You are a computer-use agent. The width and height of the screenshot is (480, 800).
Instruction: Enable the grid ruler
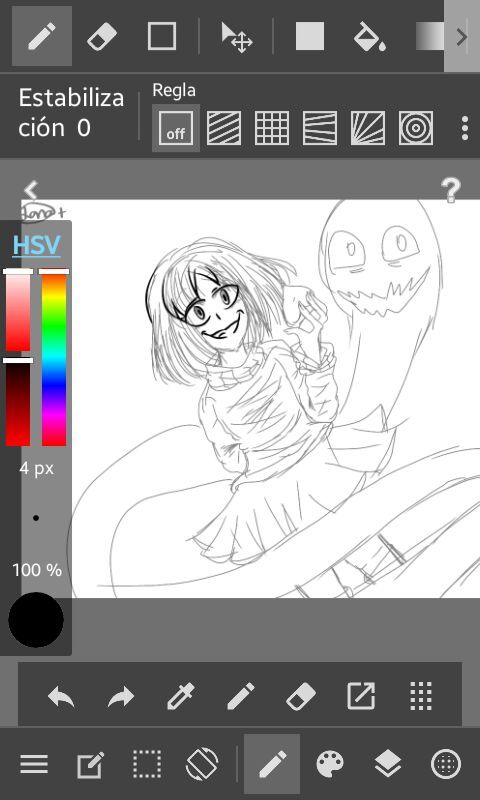coord(271,128)
